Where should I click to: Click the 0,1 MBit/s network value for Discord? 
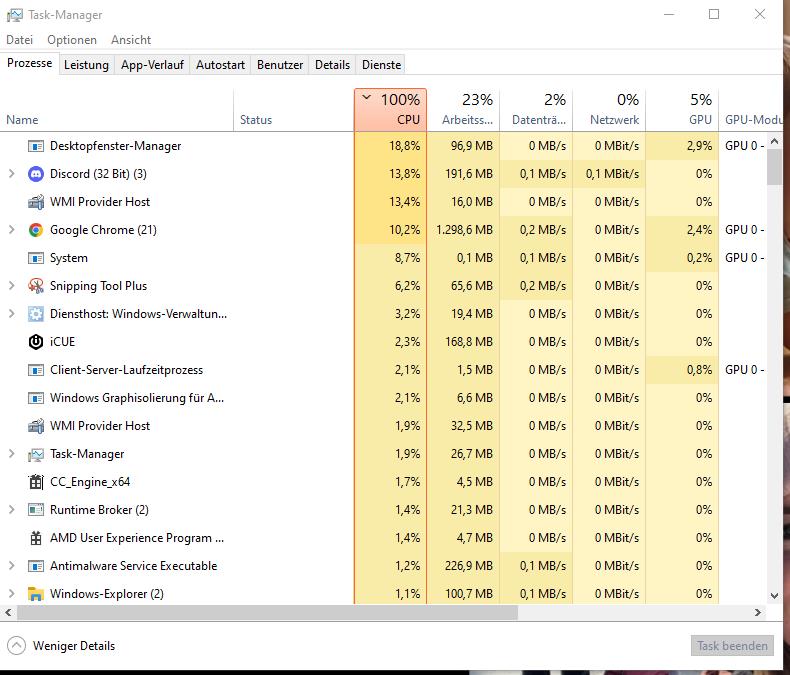(612, 174)
